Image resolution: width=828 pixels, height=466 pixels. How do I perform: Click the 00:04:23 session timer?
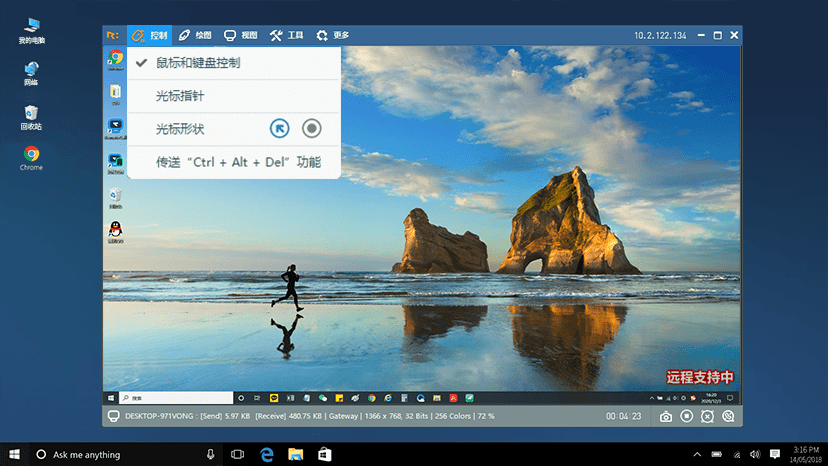(623, 416)
